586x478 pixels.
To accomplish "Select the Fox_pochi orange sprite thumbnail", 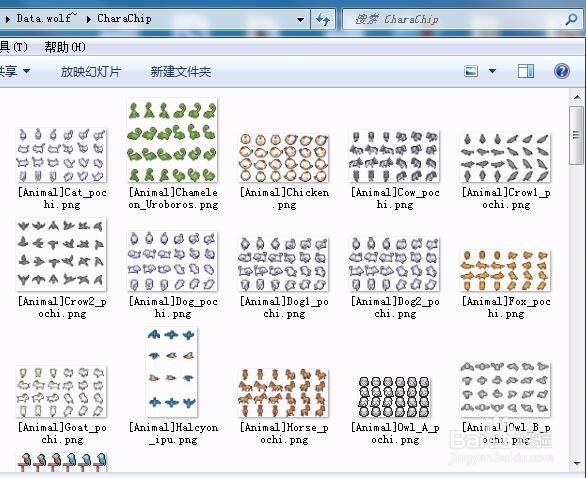I will (x=505, y=271).
